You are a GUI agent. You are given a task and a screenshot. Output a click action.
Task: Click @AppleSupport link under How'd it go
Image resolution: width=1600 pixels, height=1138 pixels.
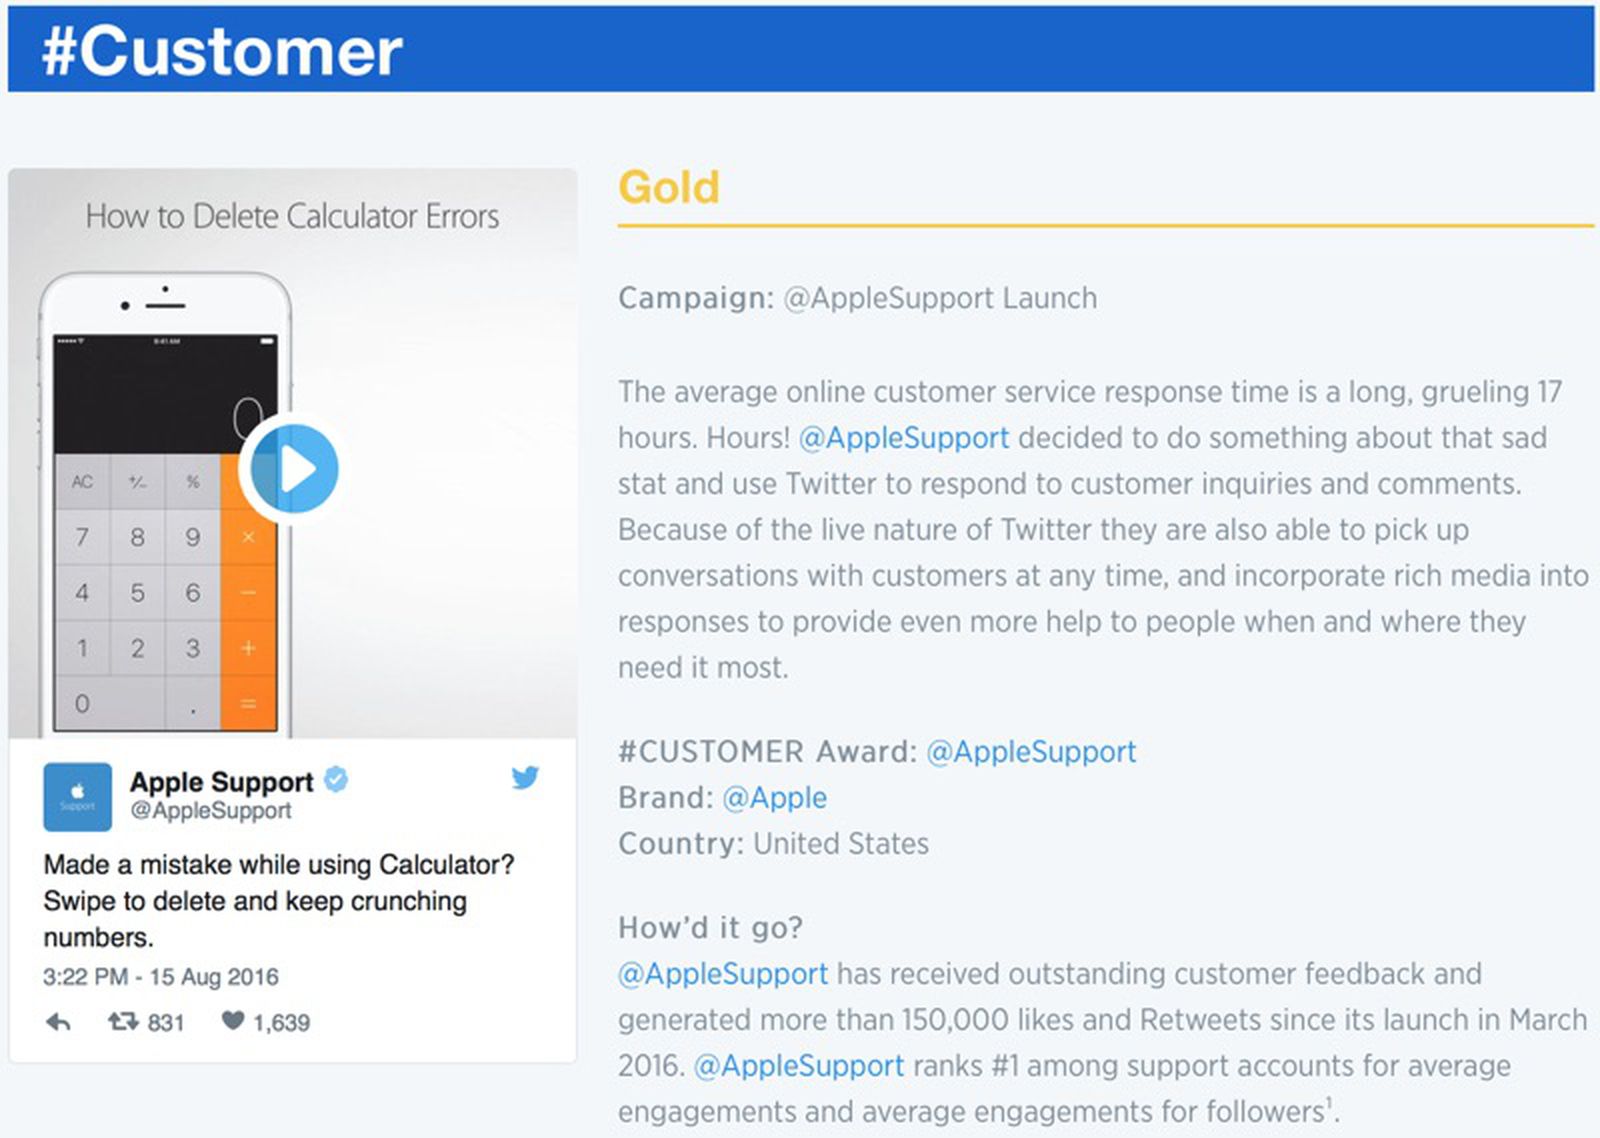click(722, 974)
